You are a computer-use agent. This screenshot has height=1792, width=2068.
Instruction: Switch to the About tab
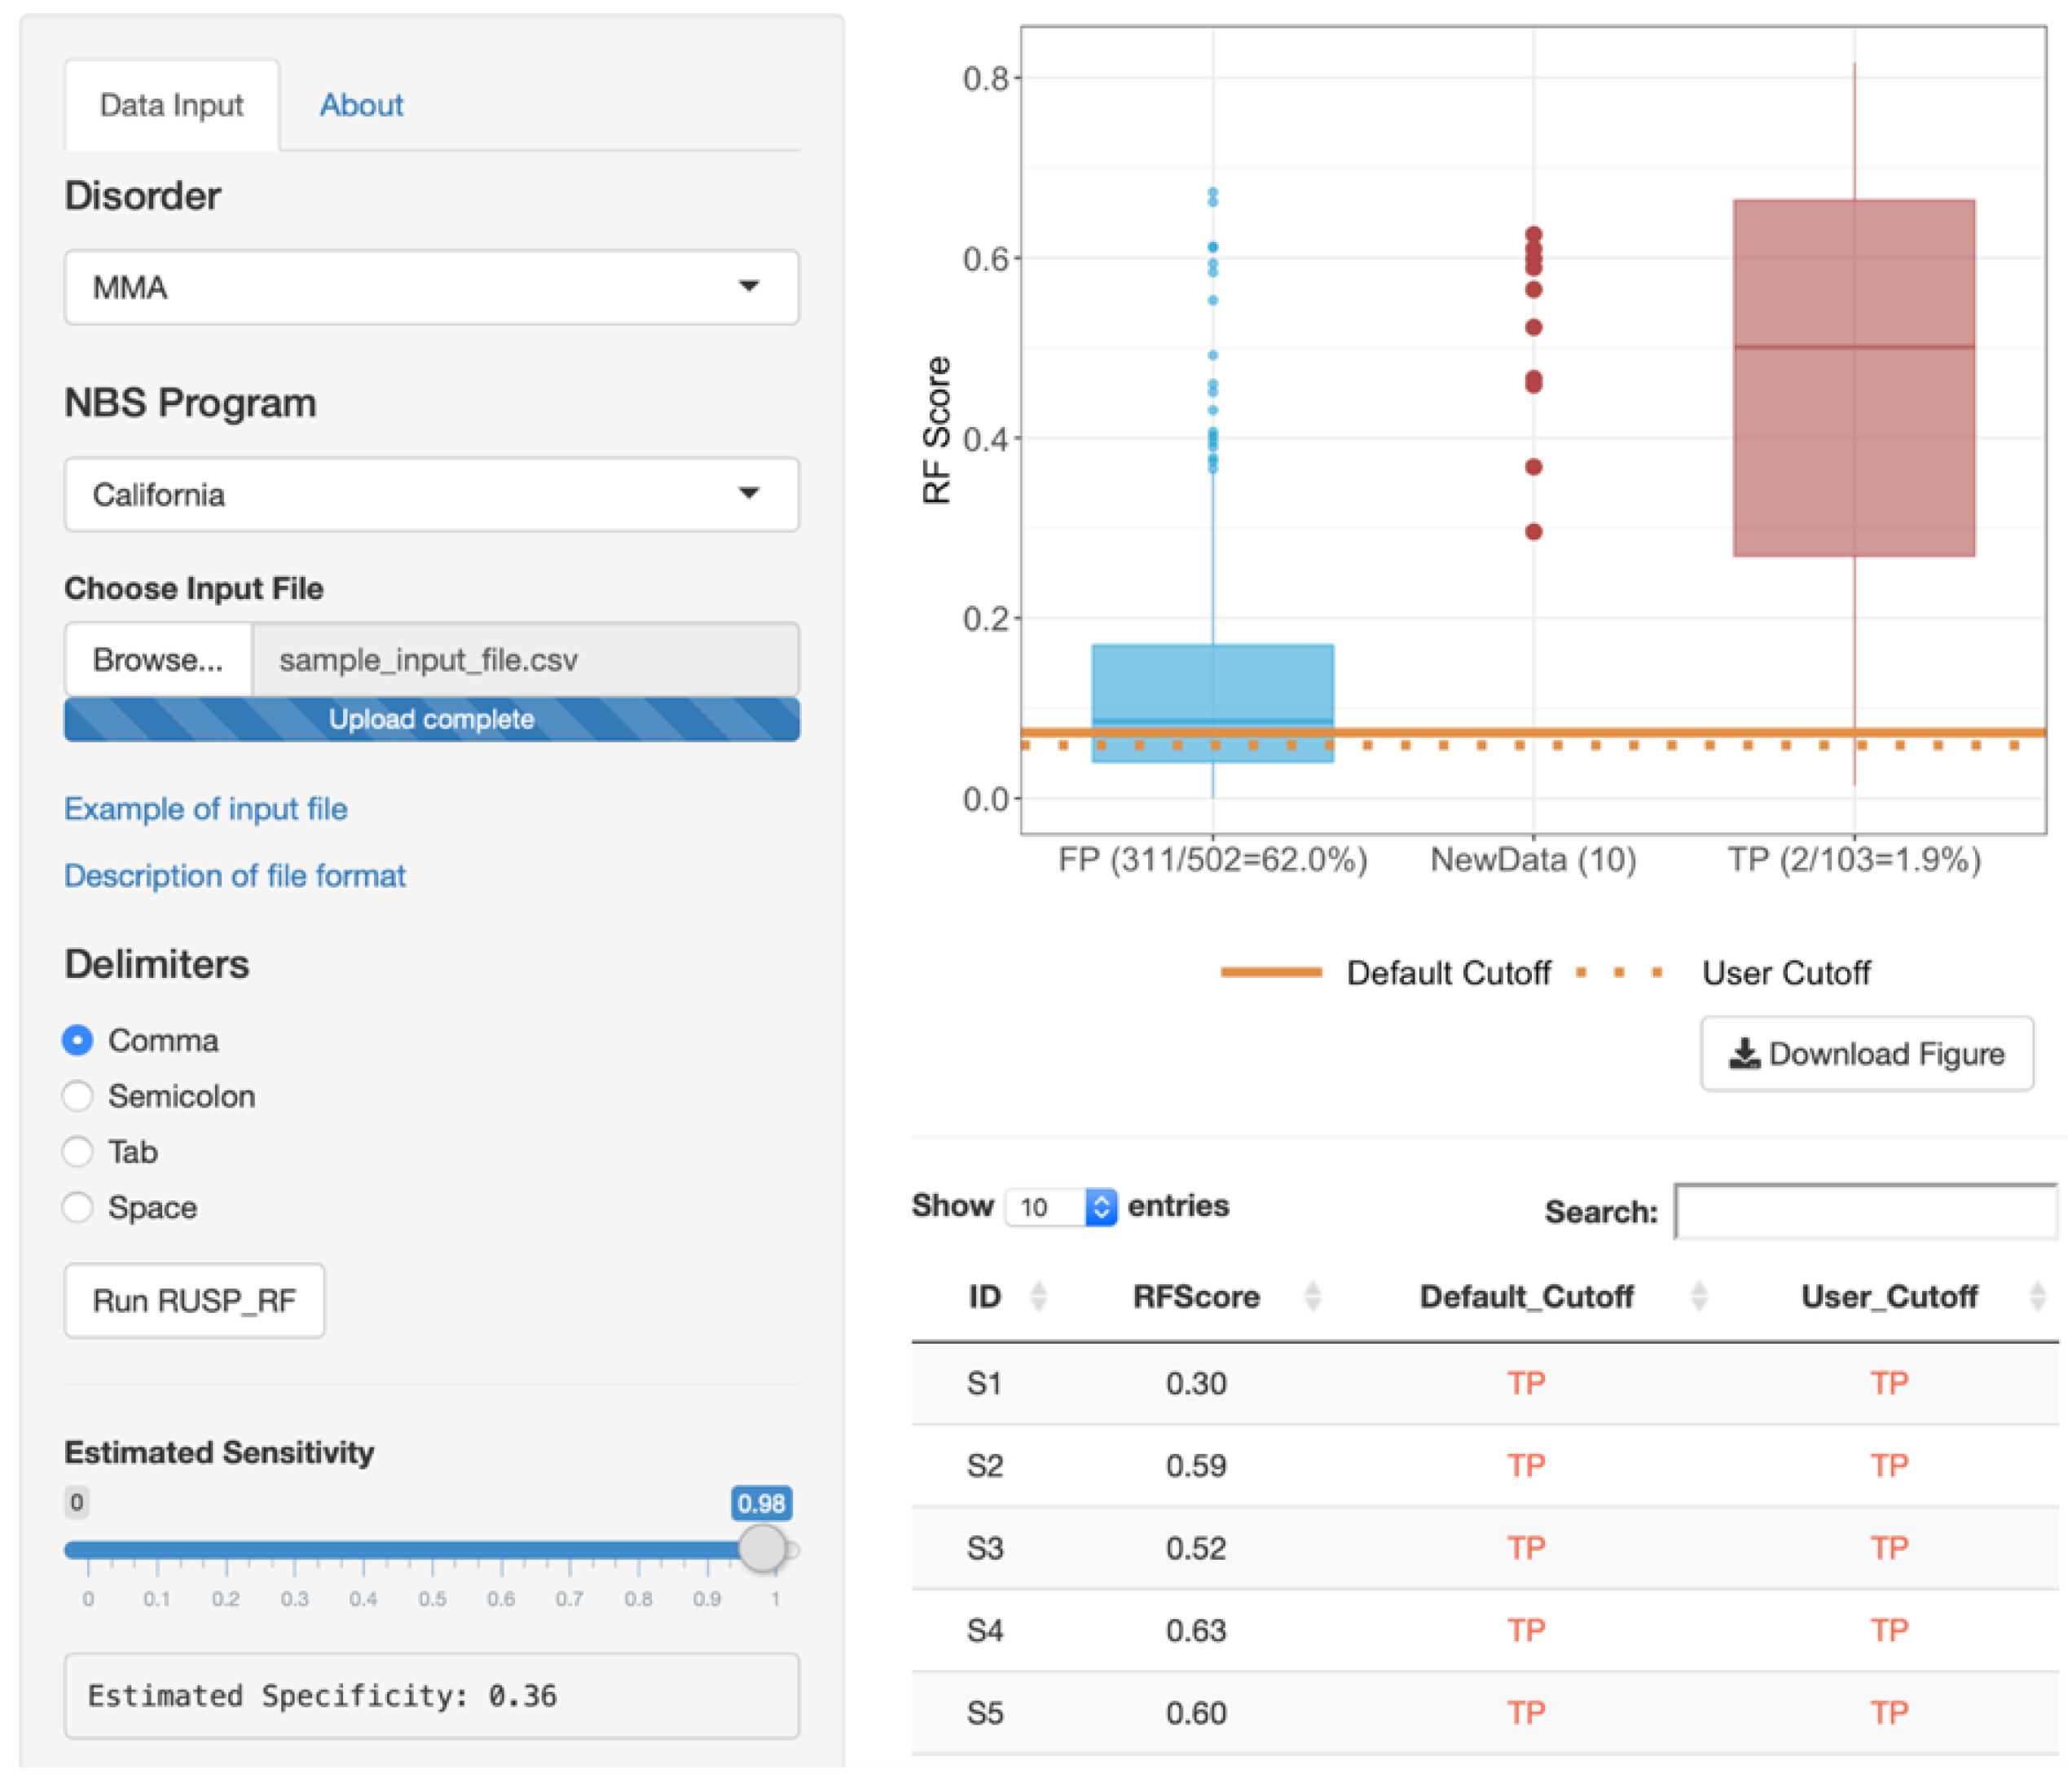tap(361, 105)
